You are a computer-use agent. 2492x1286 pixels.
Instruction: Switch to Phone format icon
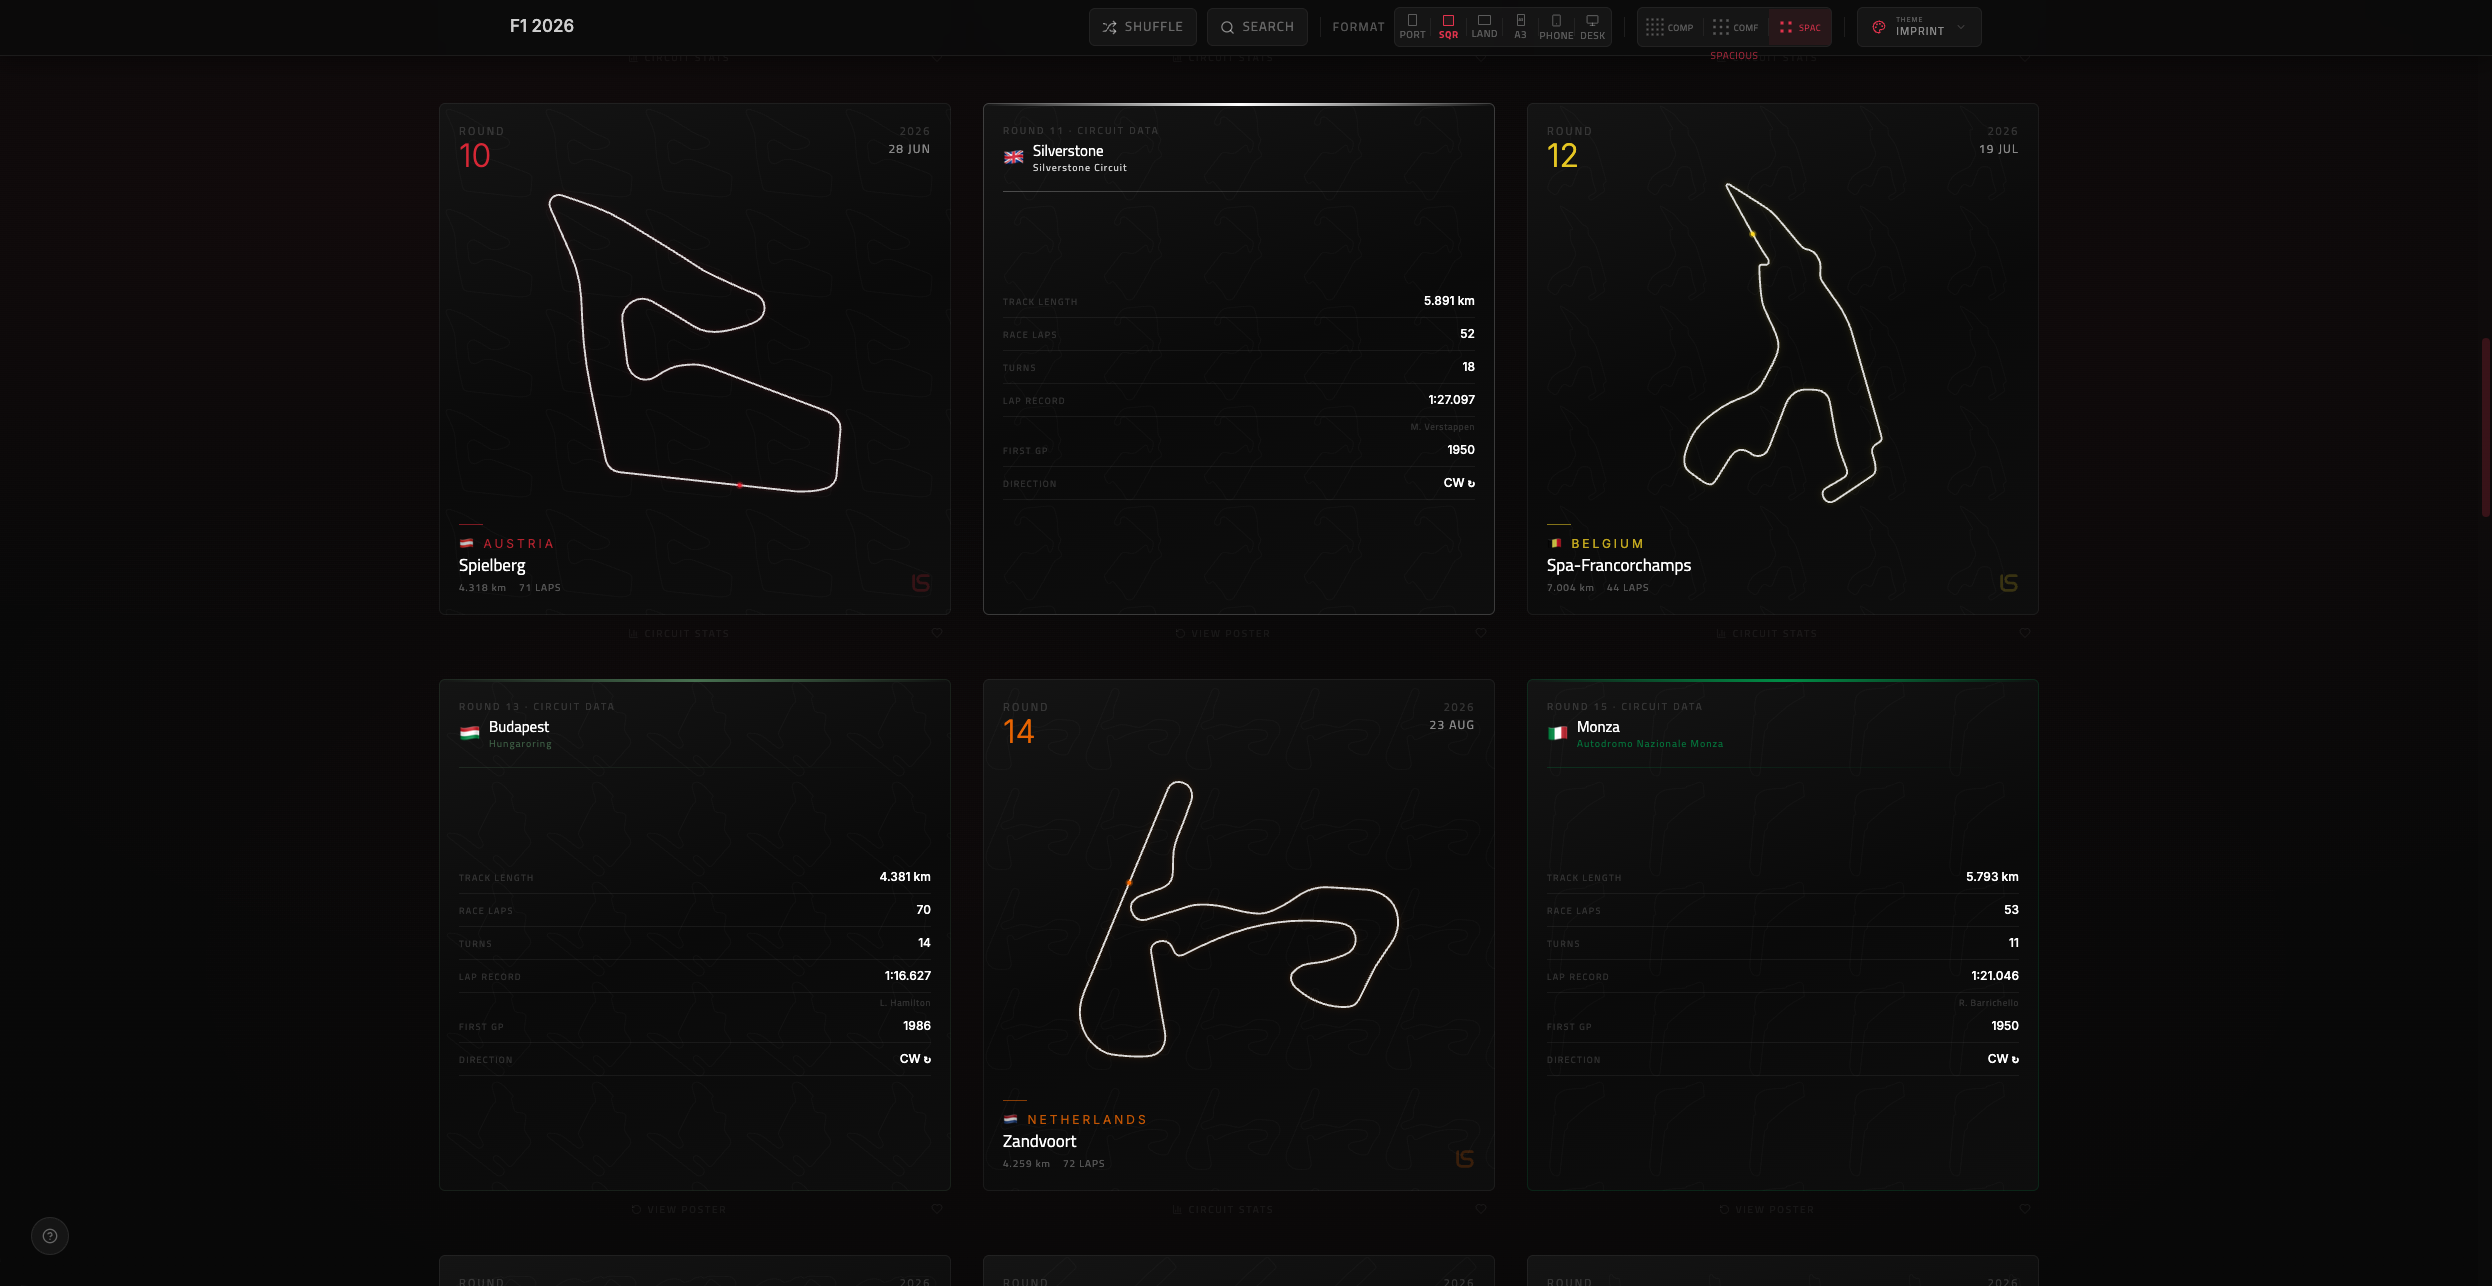point(1556,26)
